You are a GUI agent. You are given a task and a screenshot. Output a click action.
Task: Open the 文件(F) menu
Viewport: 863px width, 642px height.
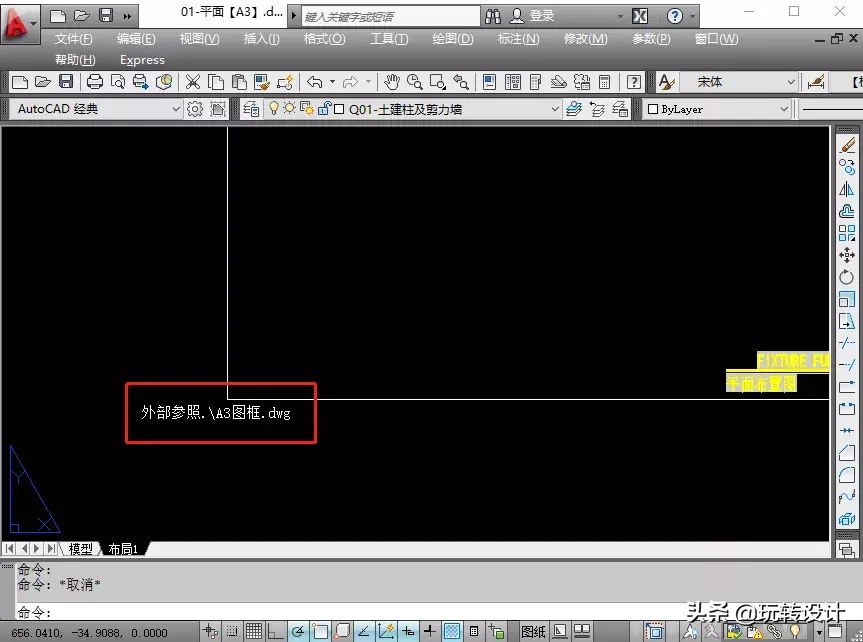[x=74, y=39]
